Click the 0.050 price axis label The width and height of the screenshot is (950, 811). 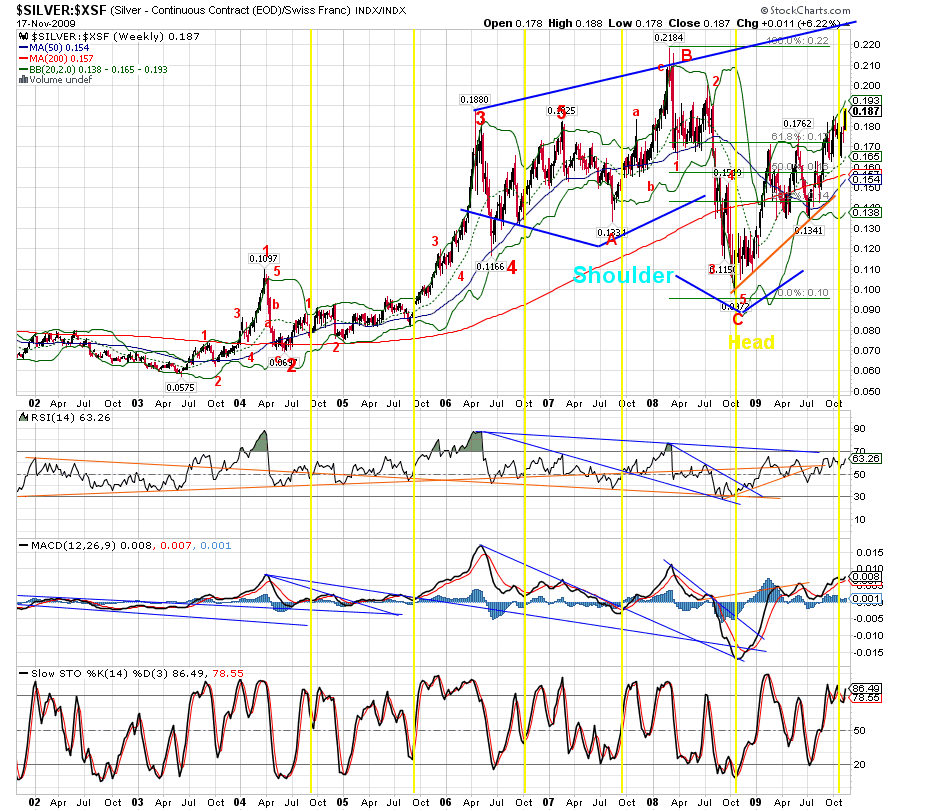click(866, 391)
